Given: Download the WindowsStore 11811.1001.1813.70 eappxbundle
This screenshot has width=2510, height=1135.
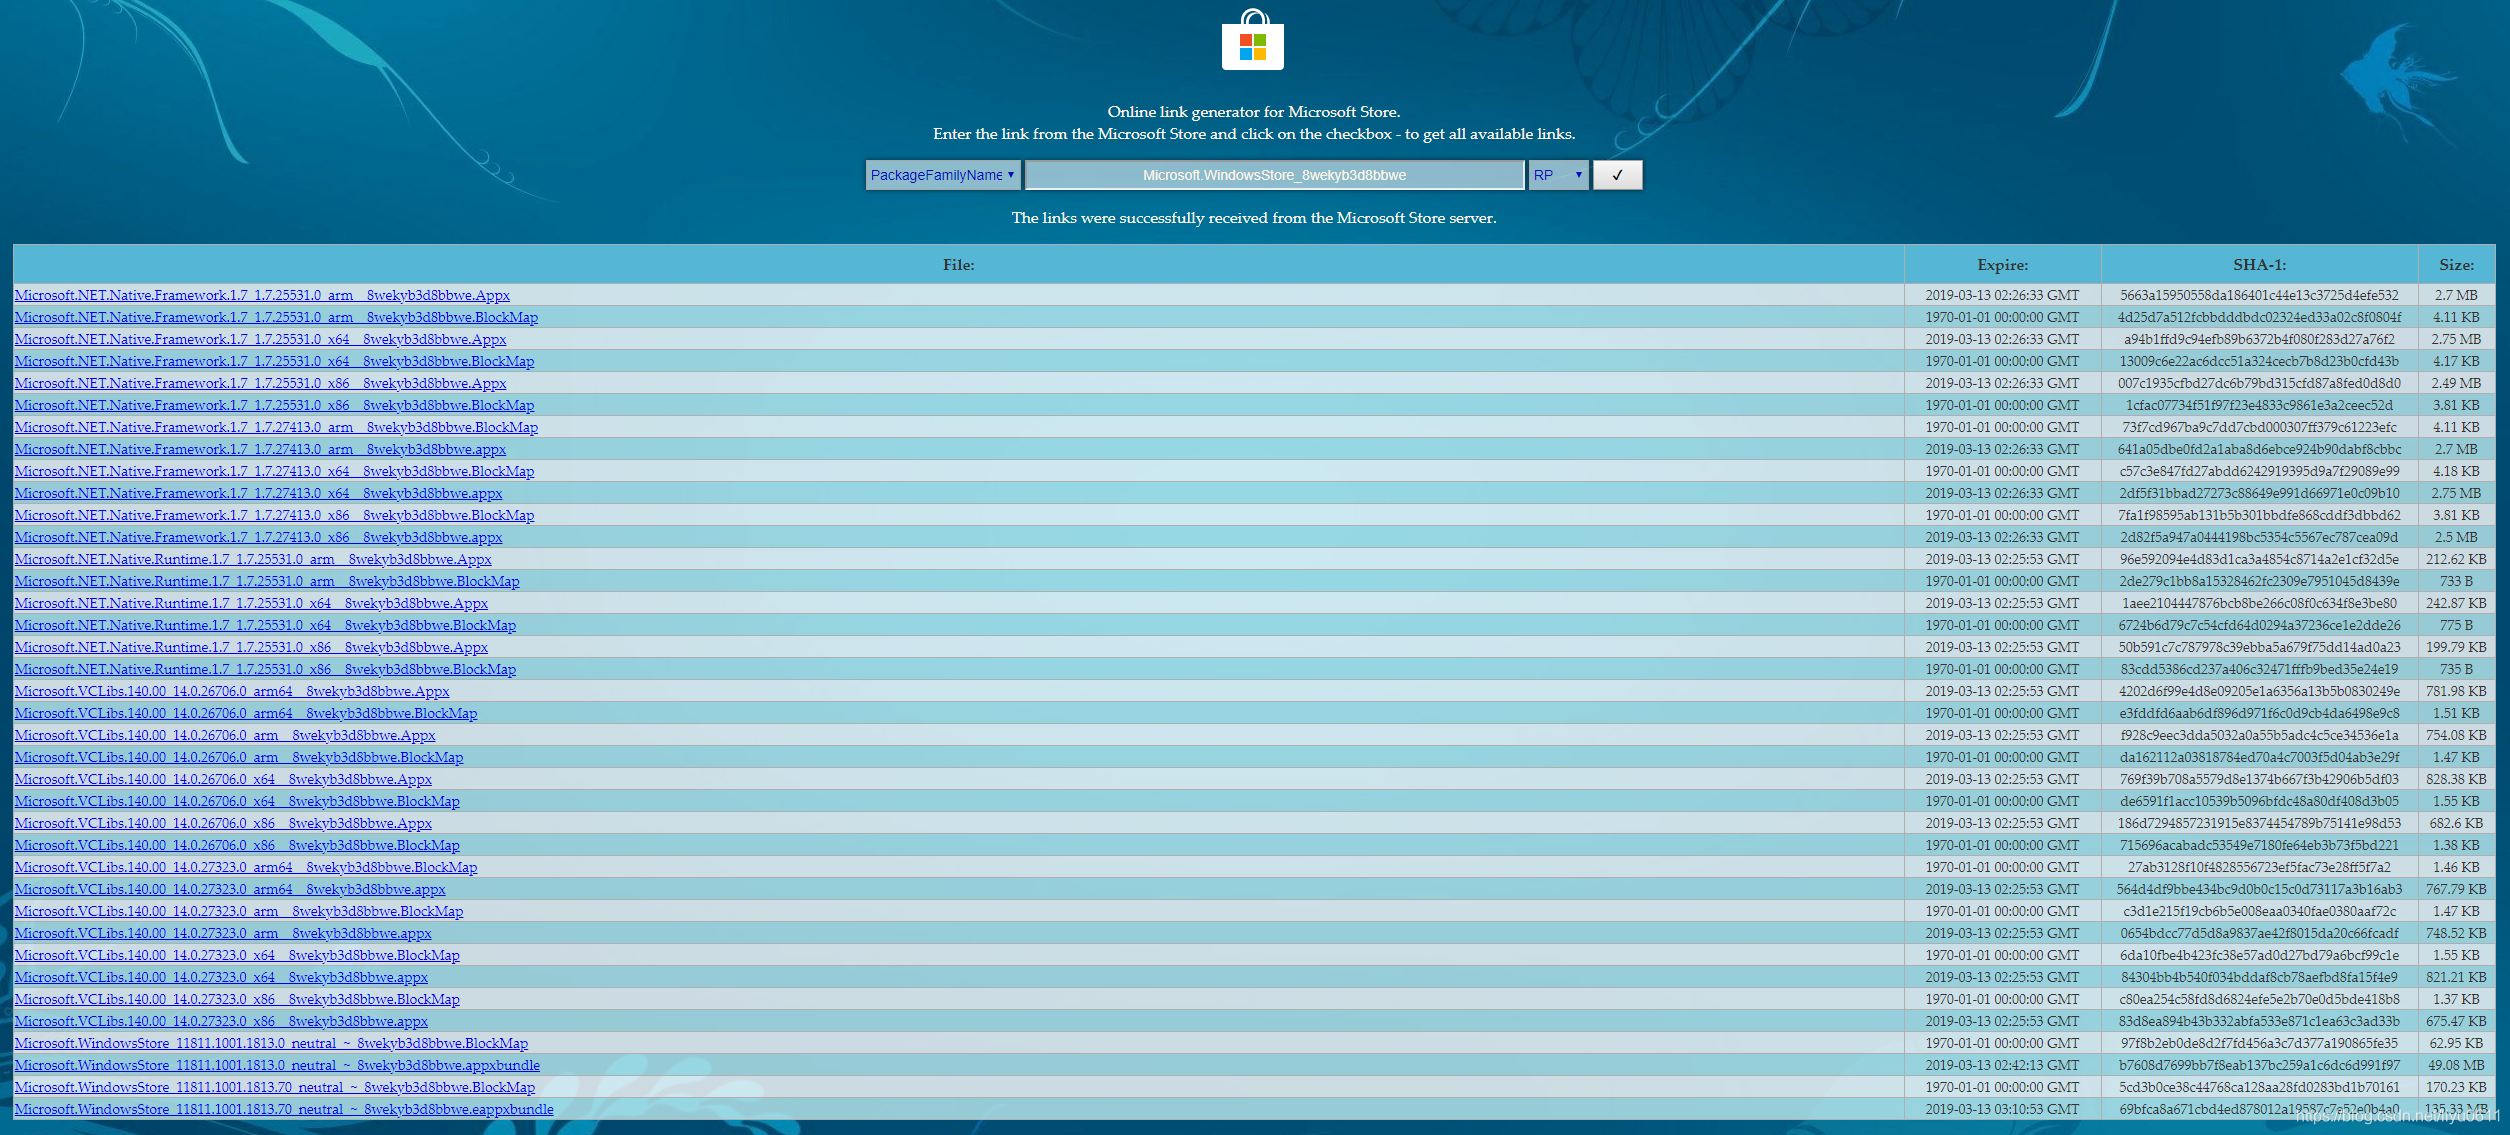Looking at the screenshot, I should click(284, 1109).
